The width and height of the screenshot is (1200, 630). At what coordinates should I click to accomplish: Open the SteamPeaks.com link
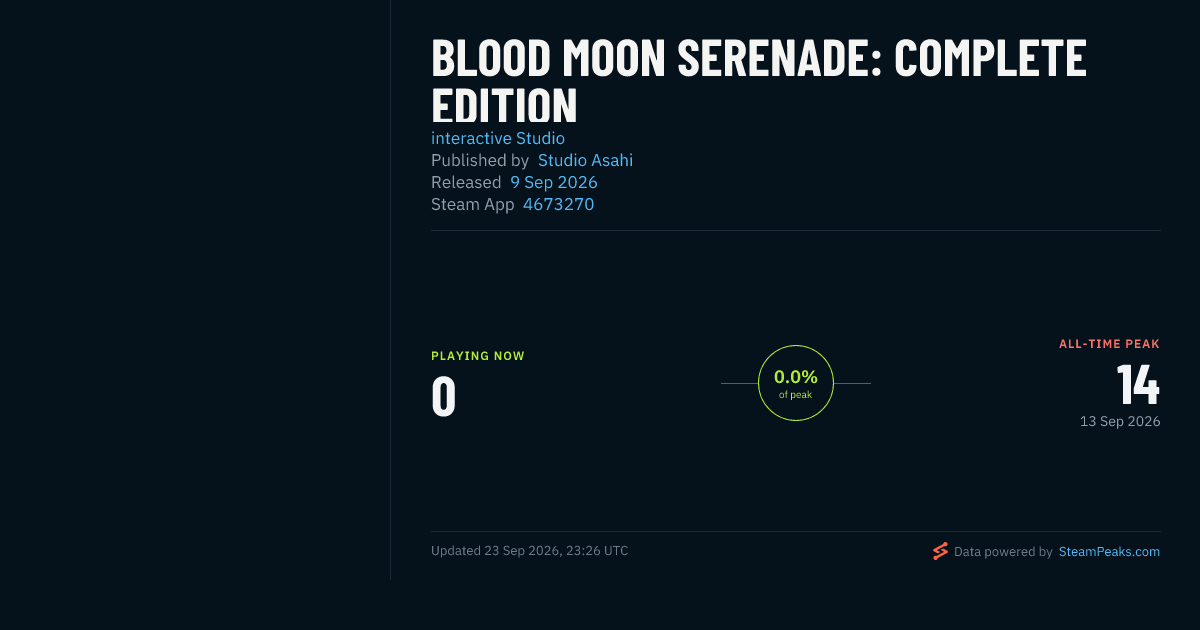click(1109, 551)
